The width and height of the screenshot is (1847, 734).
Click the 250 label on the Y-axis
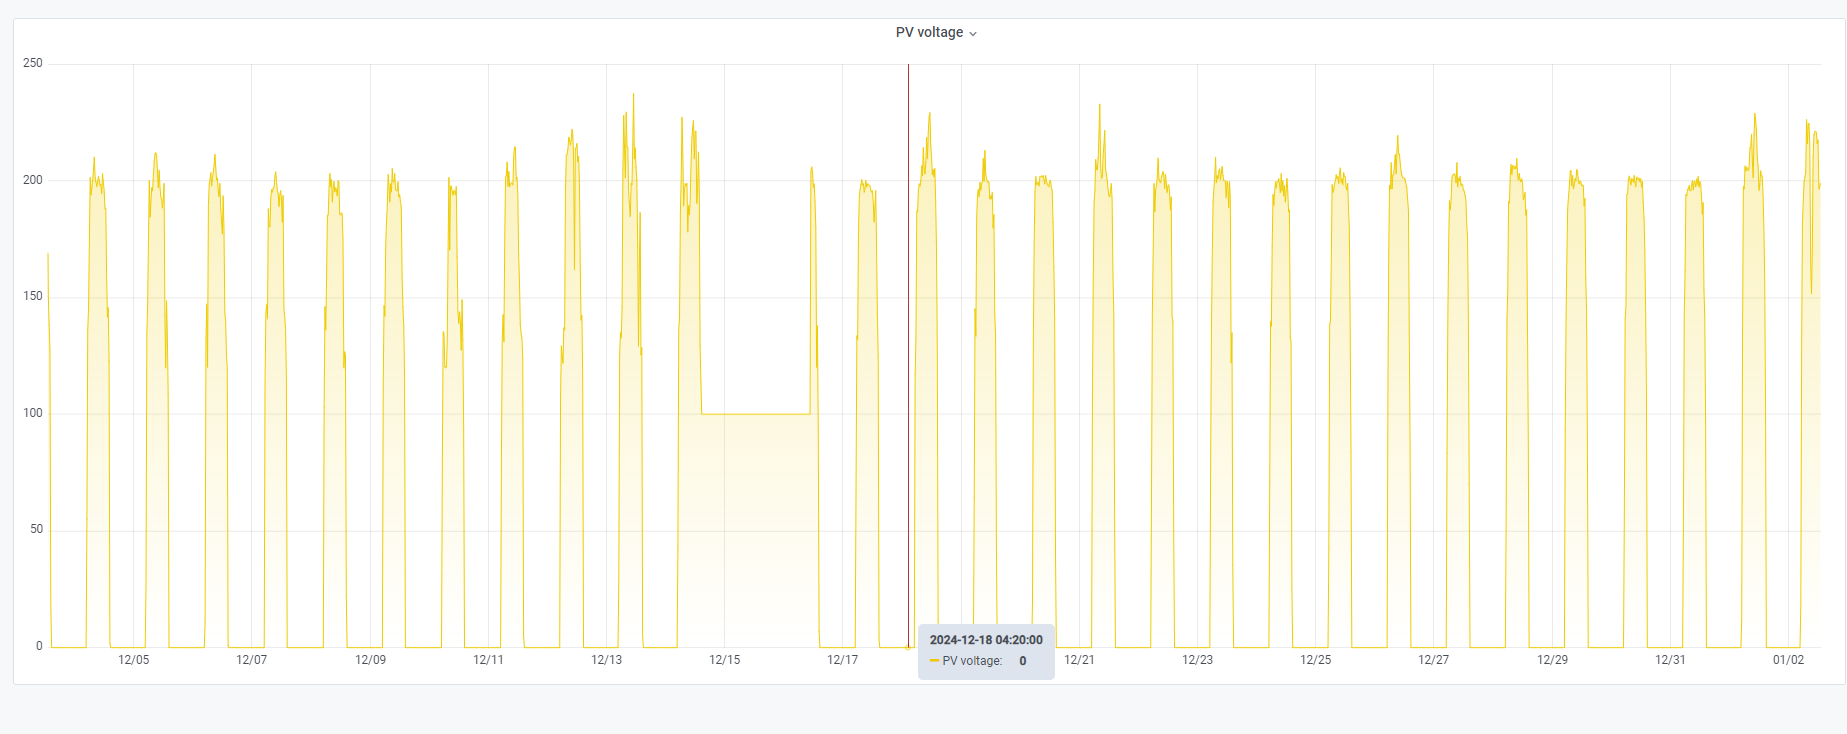pos(33,63)
